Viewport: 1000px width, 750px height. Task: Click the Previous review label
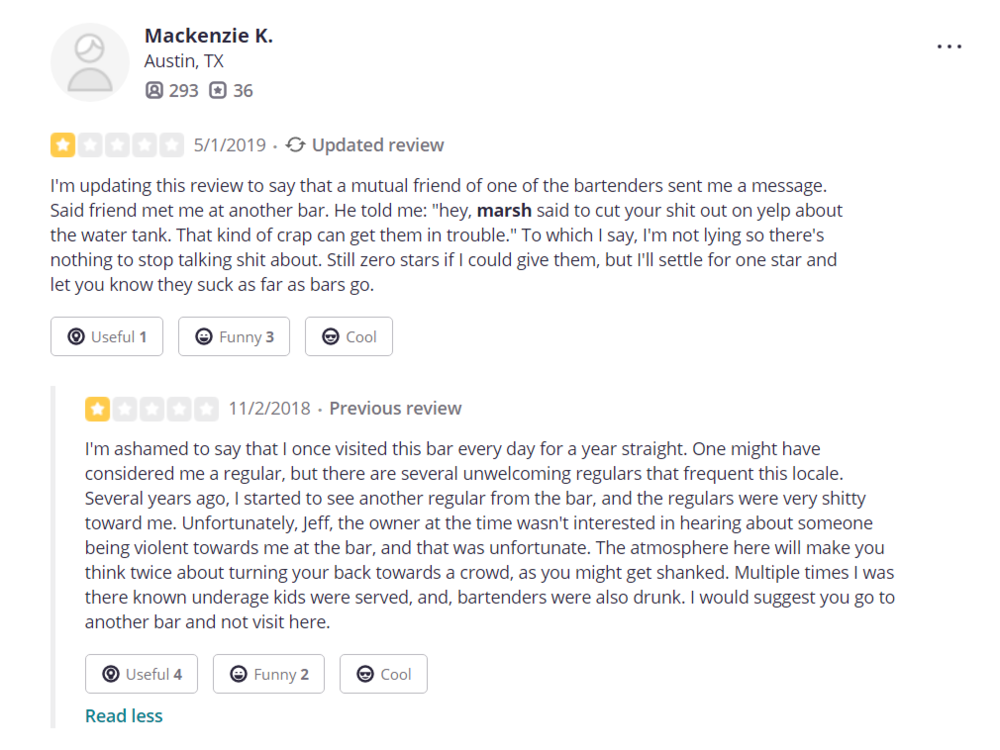tap(395, 408)
